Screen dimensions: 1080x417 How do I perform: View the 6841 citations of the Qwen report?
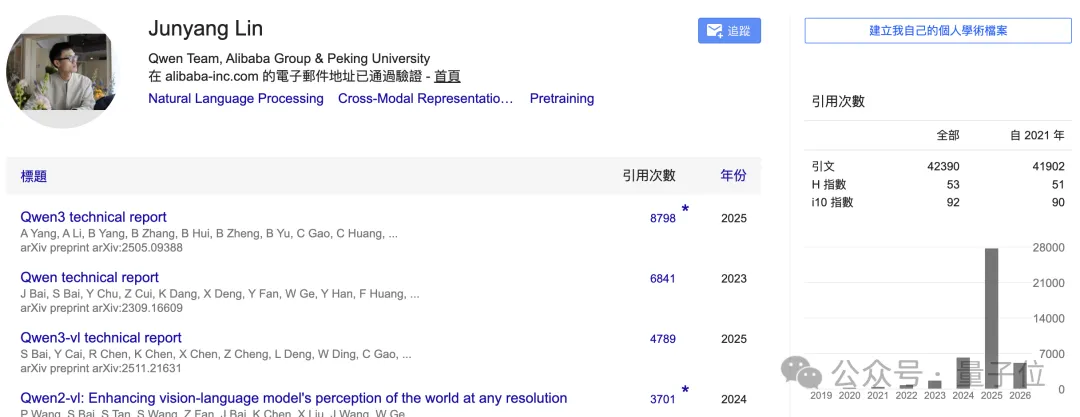[662, 279]
